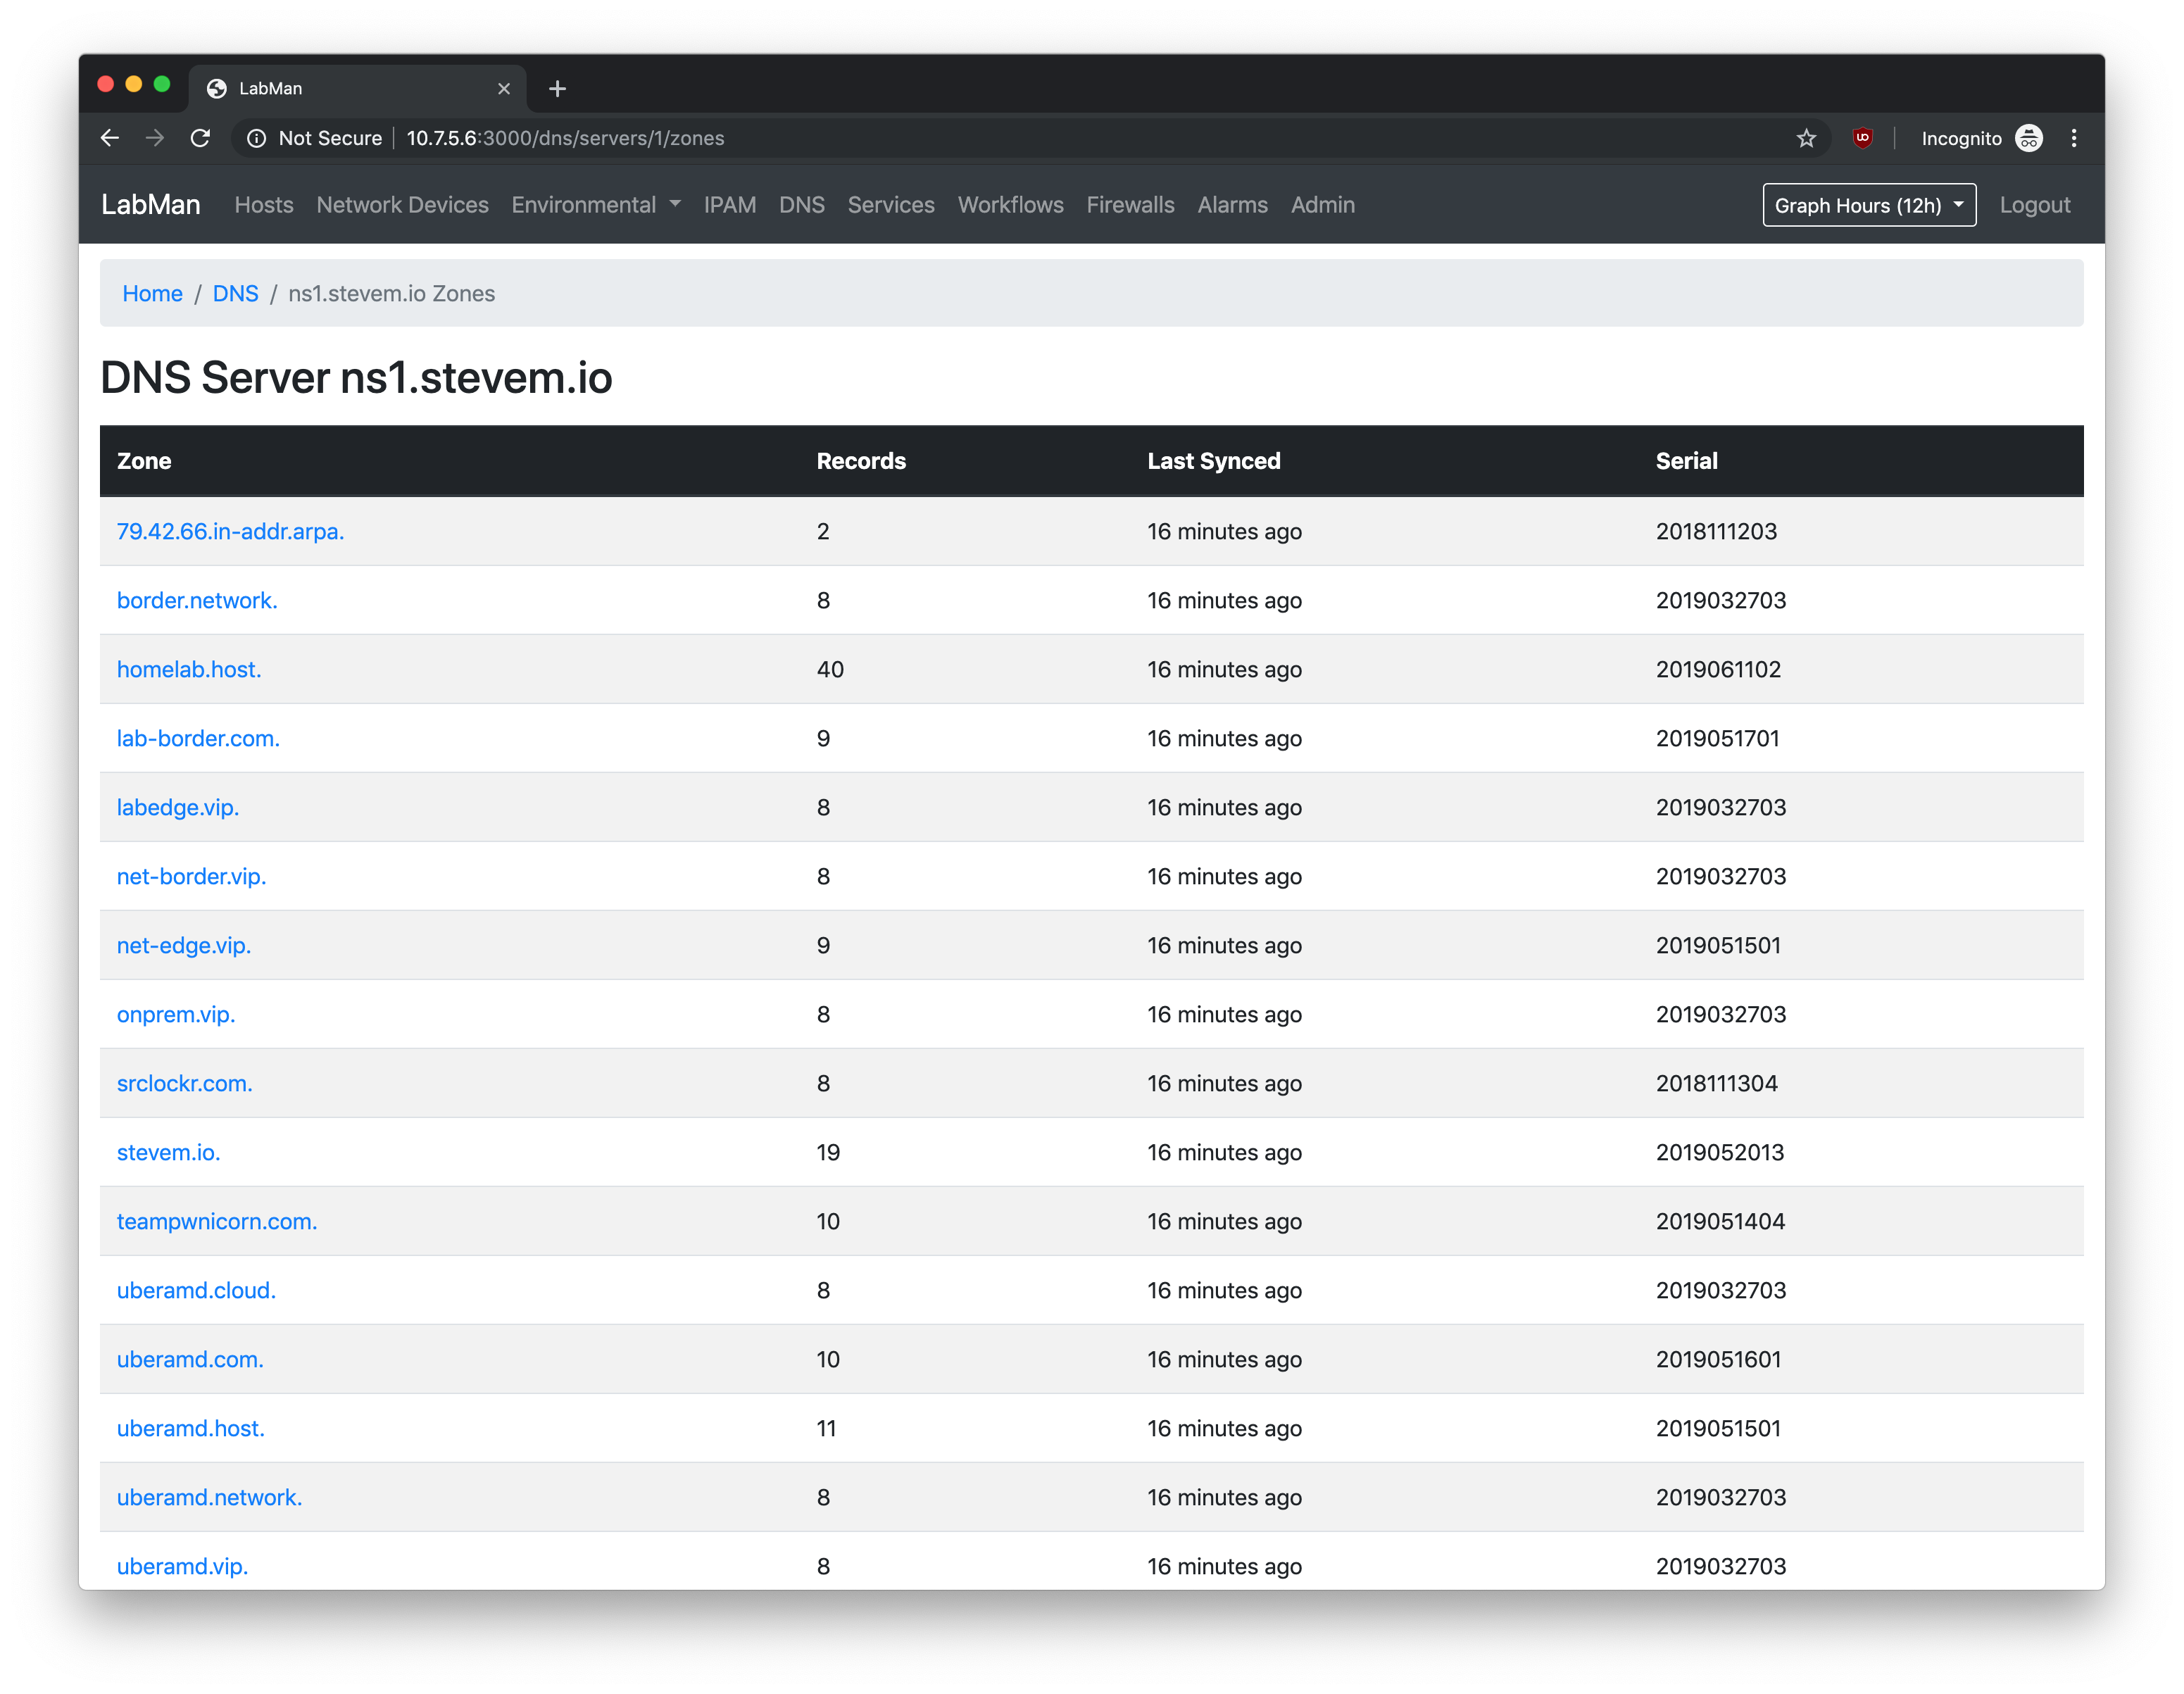Bookmark page with the star icon
This screenshot has width=2184, height=1694.
[1806, 138]
